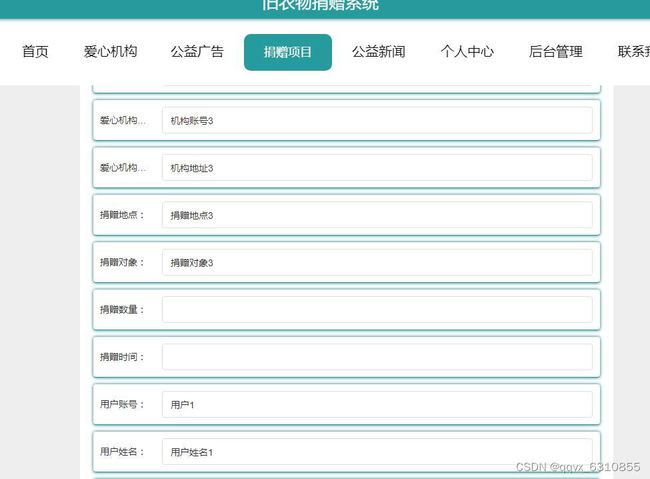Click the 爱心机构 label beside 机构账号3
The image size is (650, 479).
coord(123,120)
